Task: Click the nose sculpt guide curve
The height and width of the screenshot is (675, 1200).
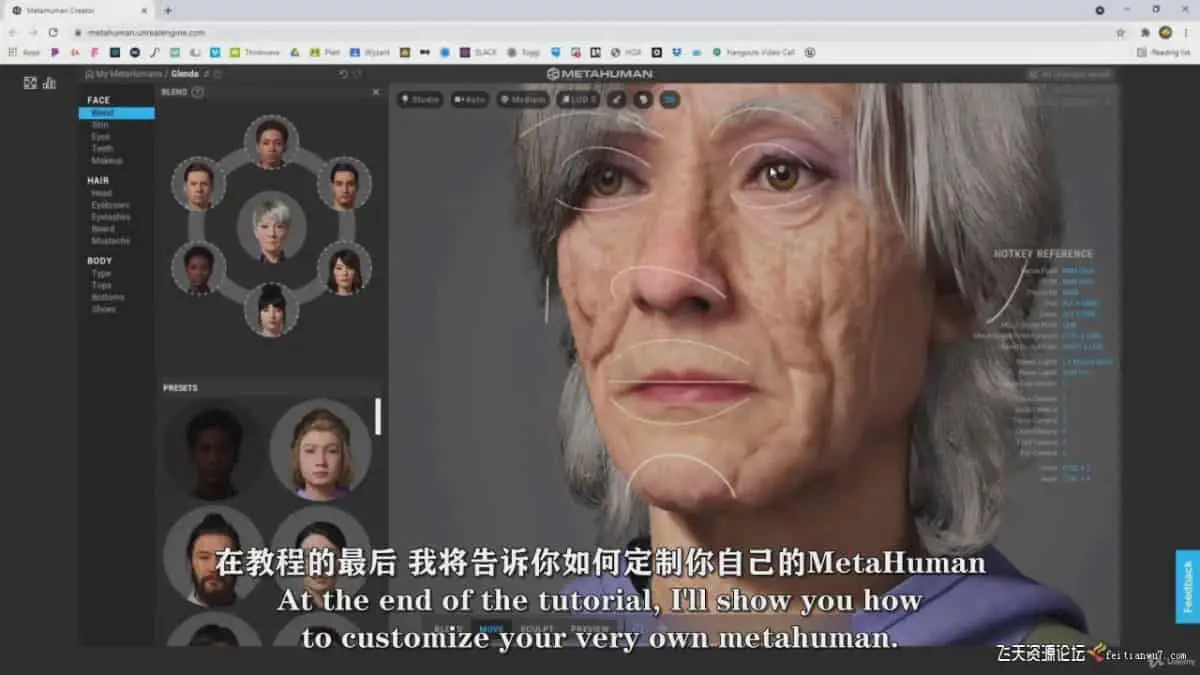Action: click(x=668, y=281)
